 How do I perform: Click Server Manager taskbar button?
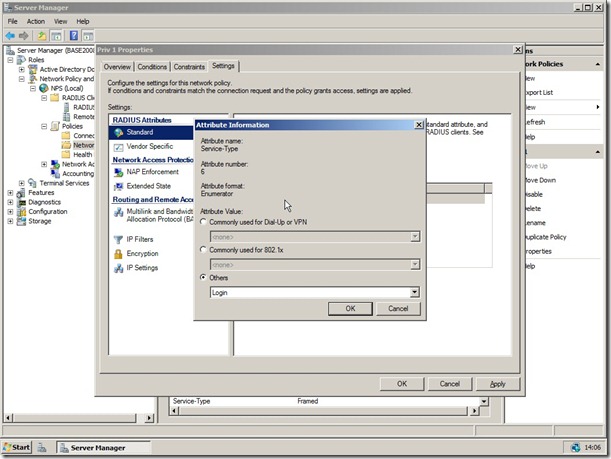[103, 448]
